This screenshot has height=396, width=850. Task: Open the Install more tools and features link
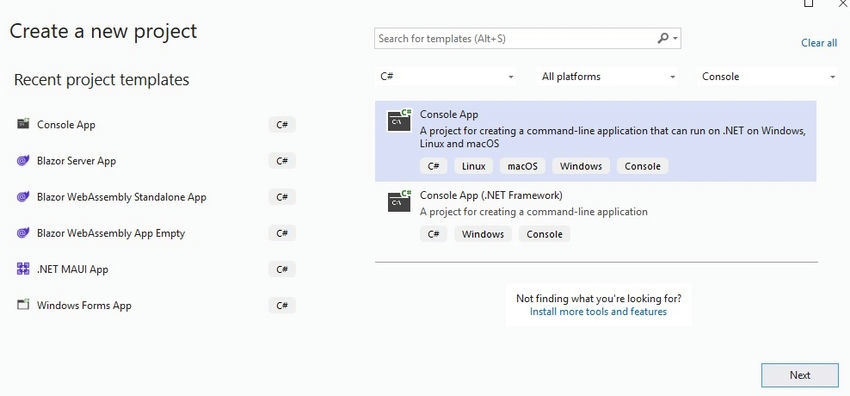click(598, 311)
